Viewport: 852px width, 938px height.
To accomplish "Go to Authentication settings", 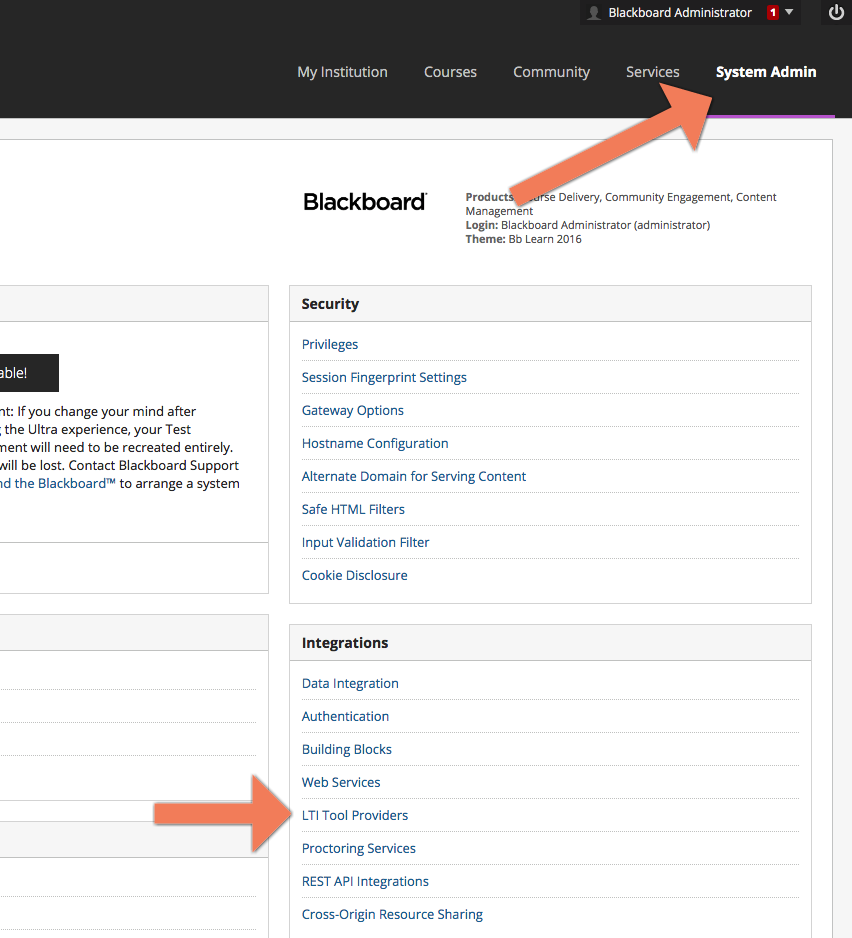I will 345,716.
